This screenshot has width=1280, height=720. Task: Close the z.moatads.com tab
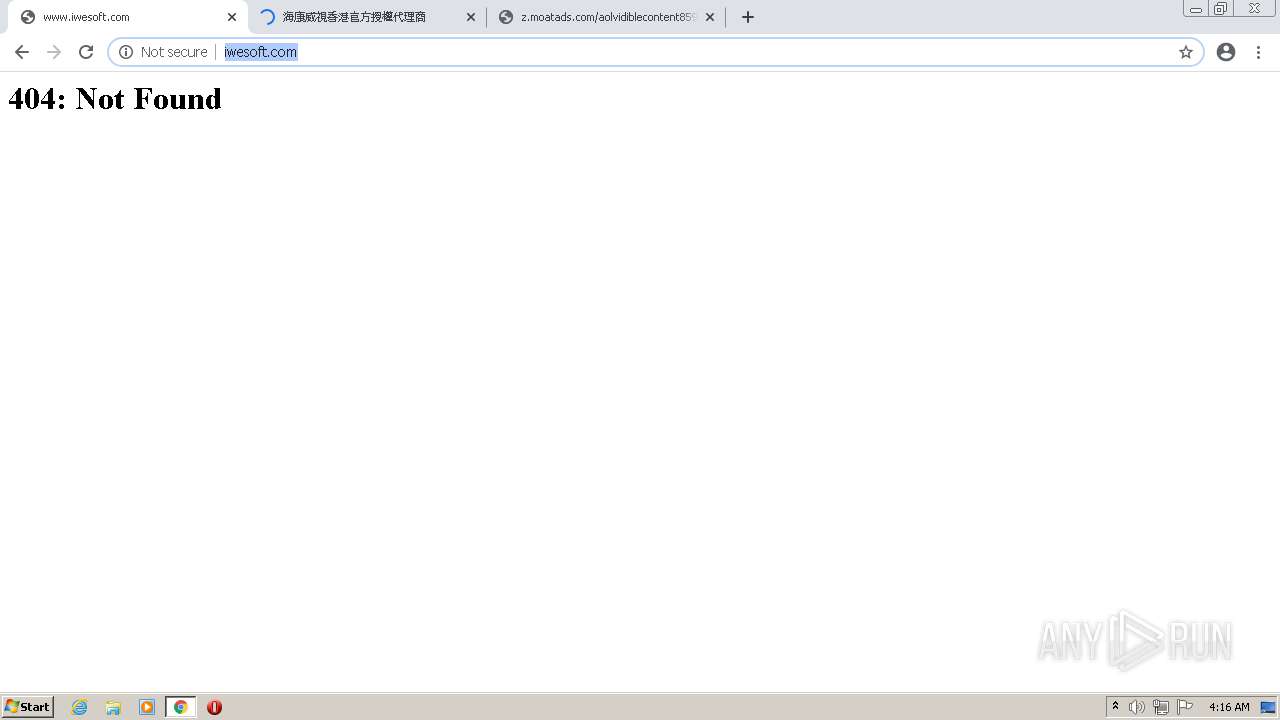coord(710,17)
